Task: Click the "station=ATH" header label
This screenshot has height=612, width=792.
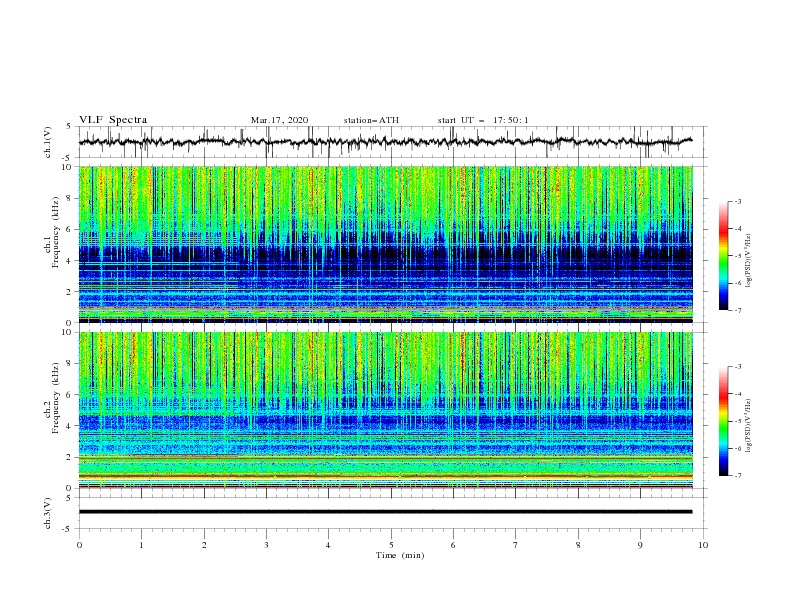Action: point(371,120)
